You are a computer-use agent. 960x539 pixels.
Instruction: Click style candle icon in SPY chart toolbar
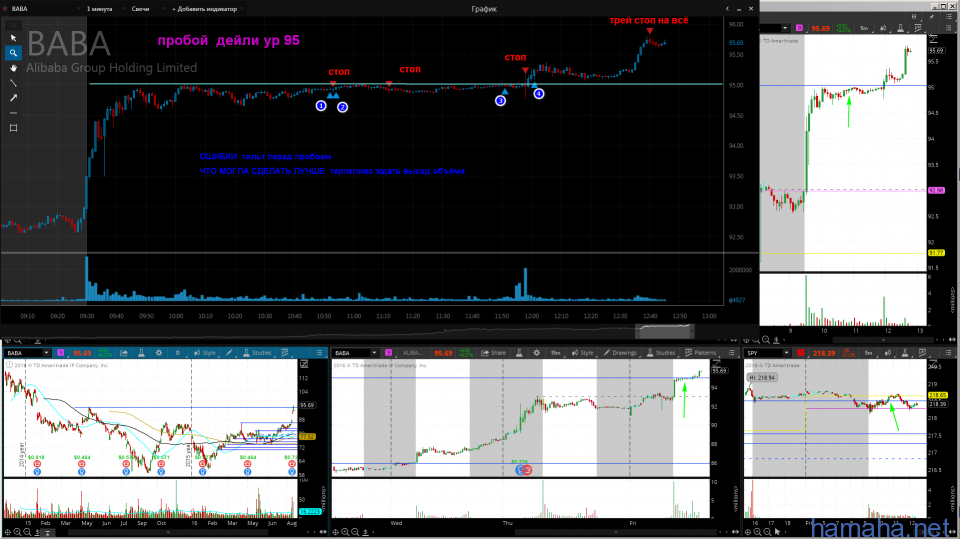888,353
